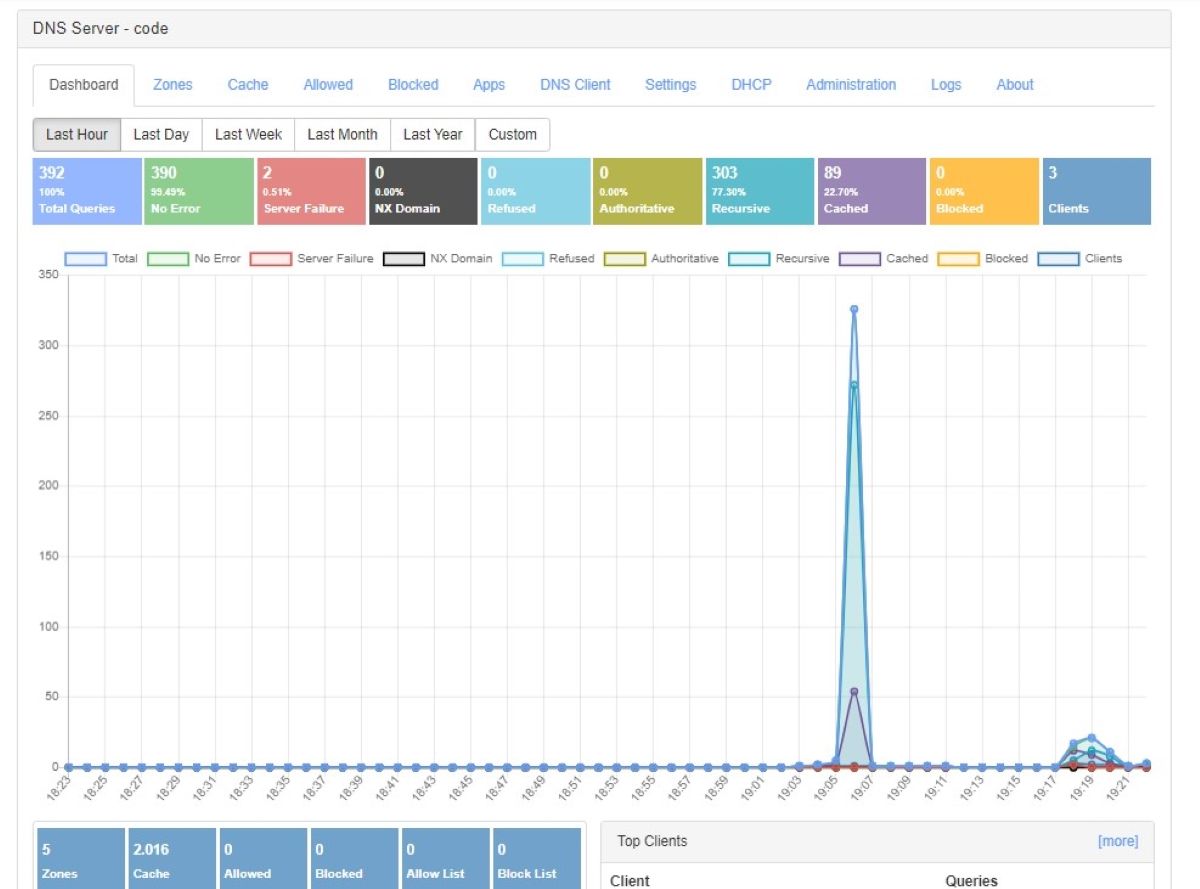Toggle Recursive series in legend
This screenshot has width=1200, height=889.
[x=779, y=259]
